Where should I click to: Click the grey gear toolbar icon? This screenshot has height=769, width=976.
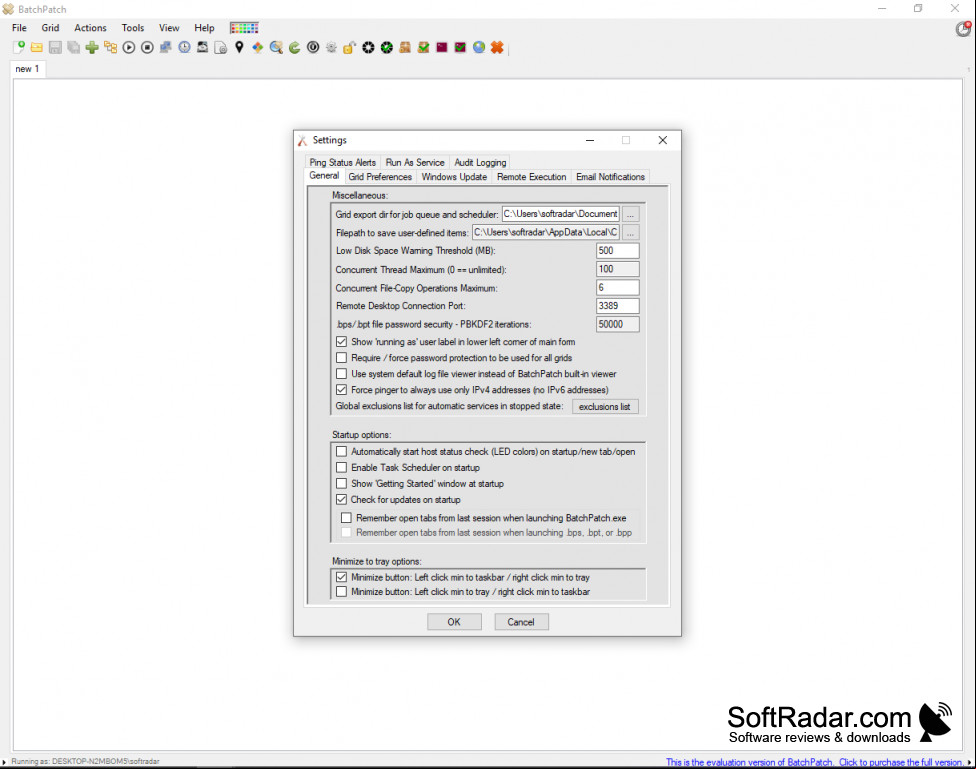331,47
